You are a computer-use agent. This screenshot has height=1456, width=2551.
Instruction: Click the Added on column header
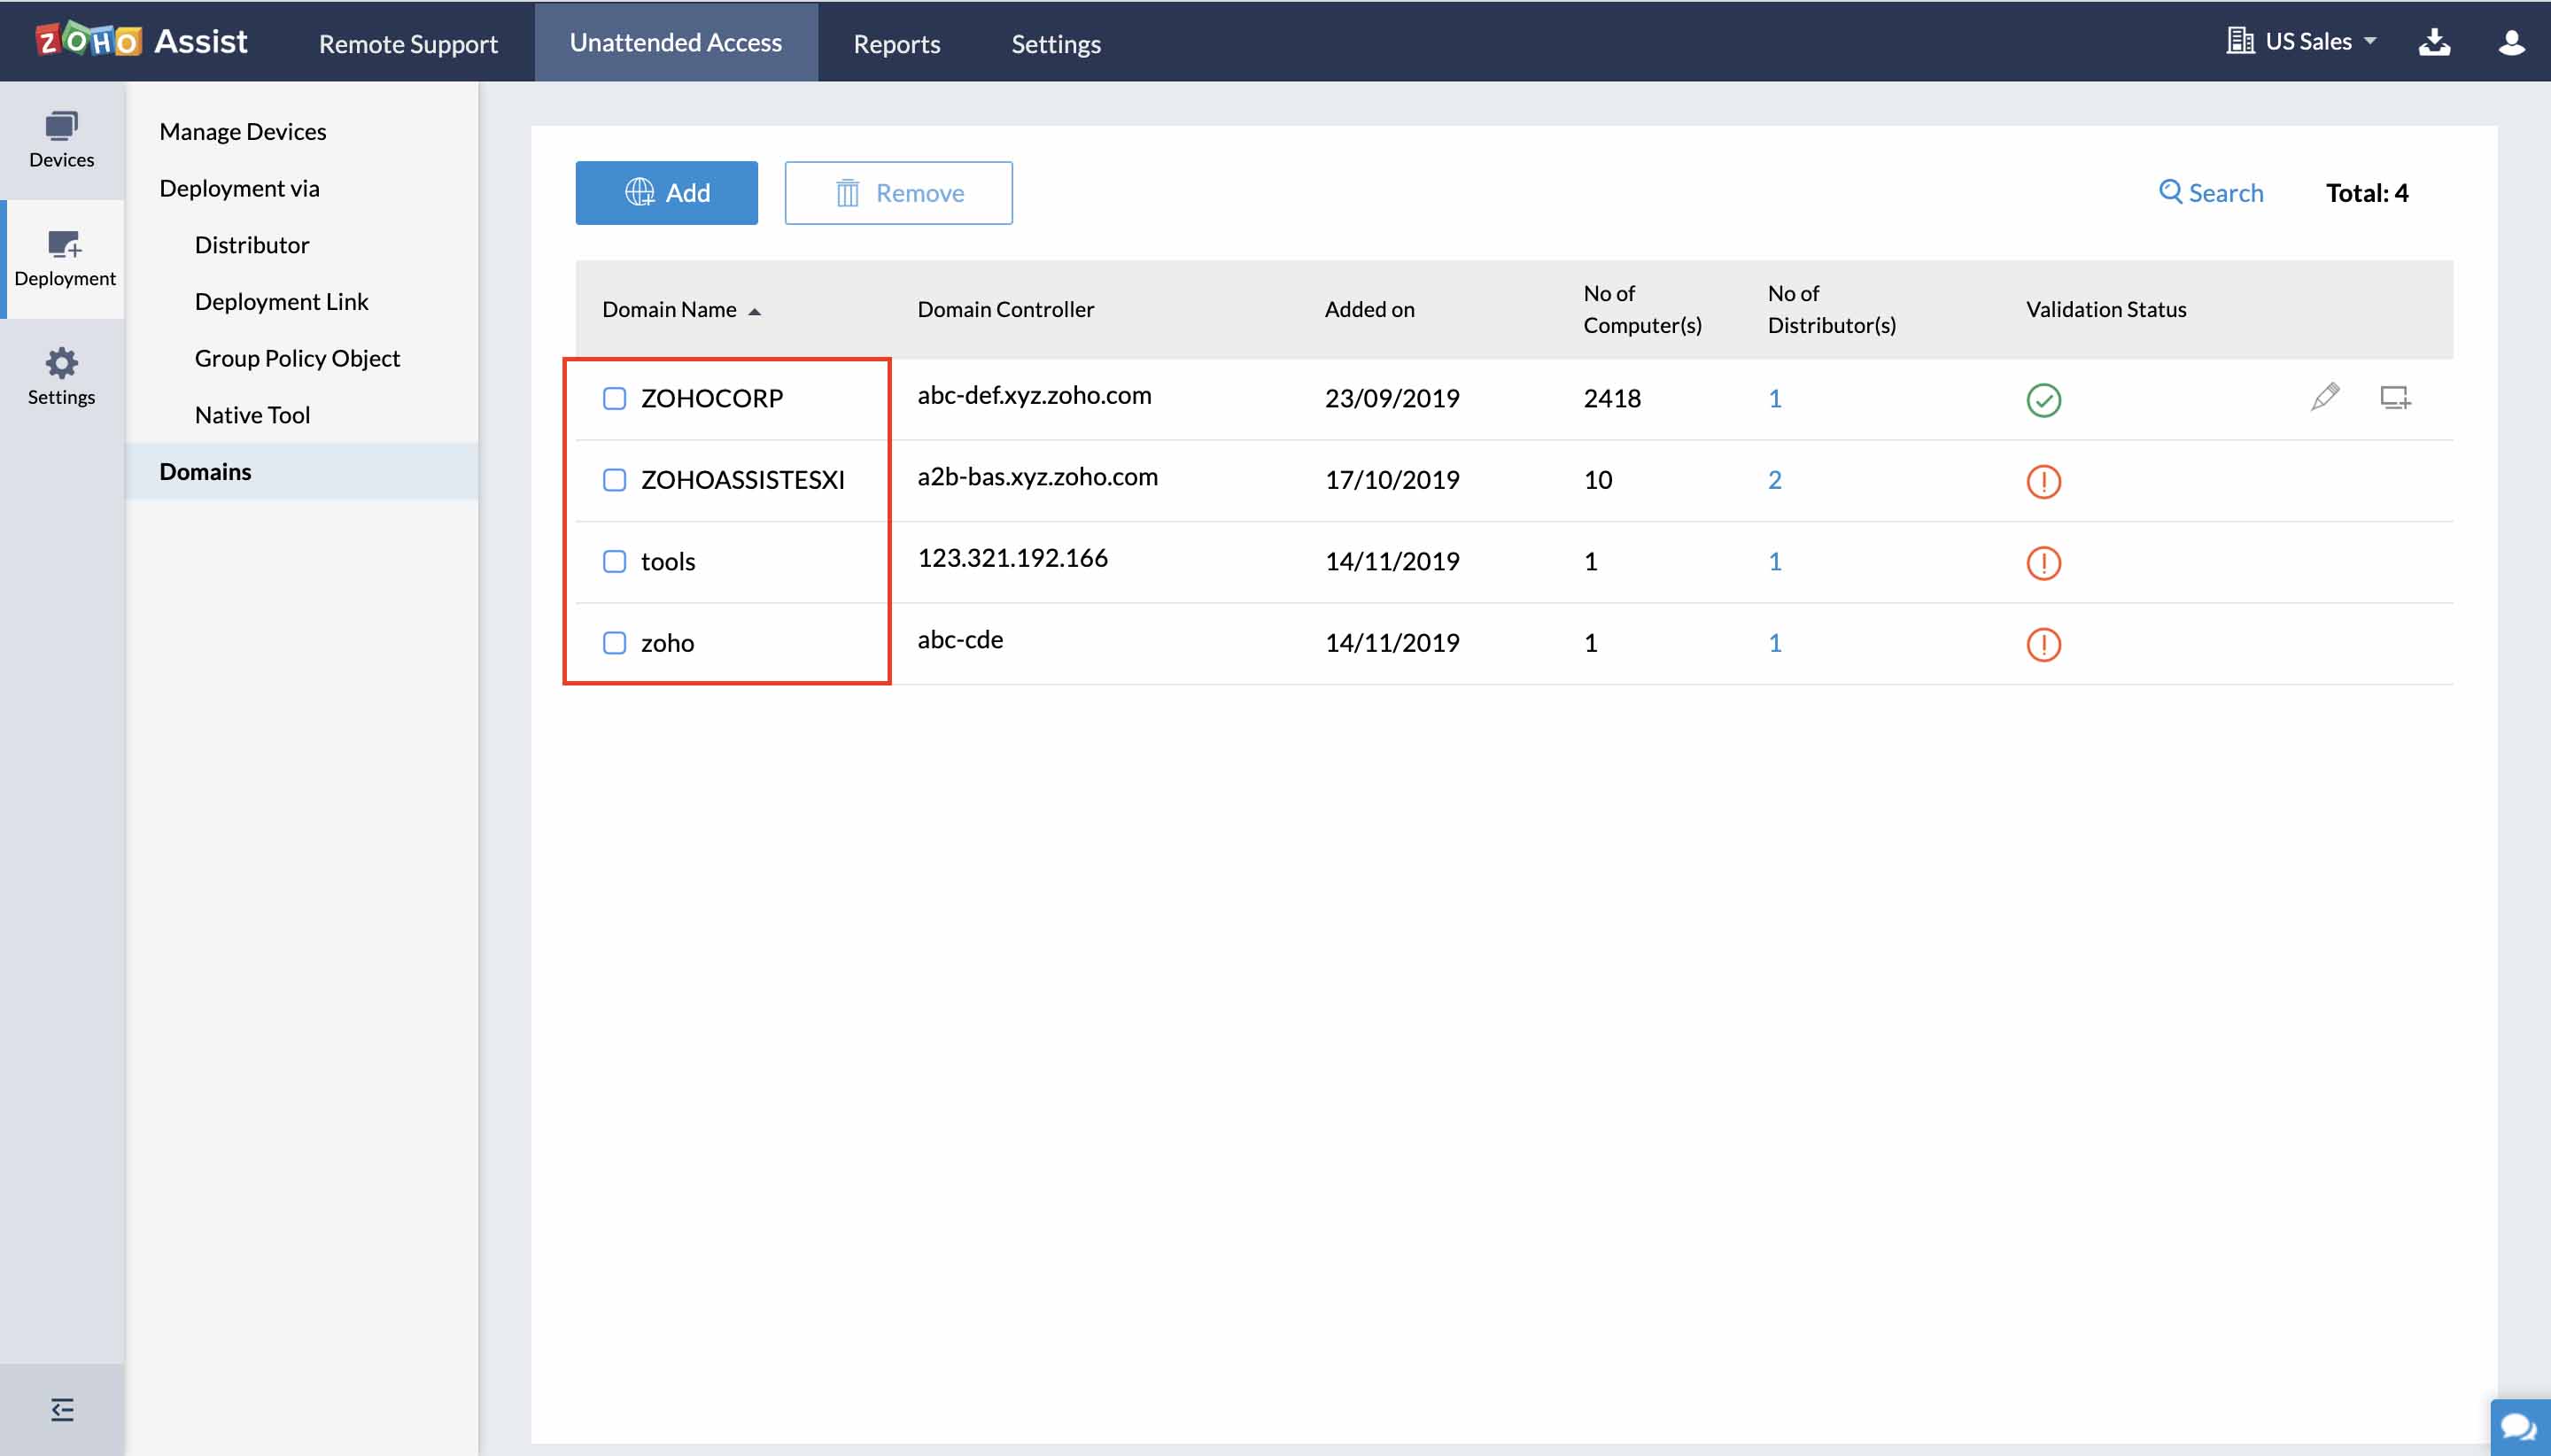(1369, 309)
